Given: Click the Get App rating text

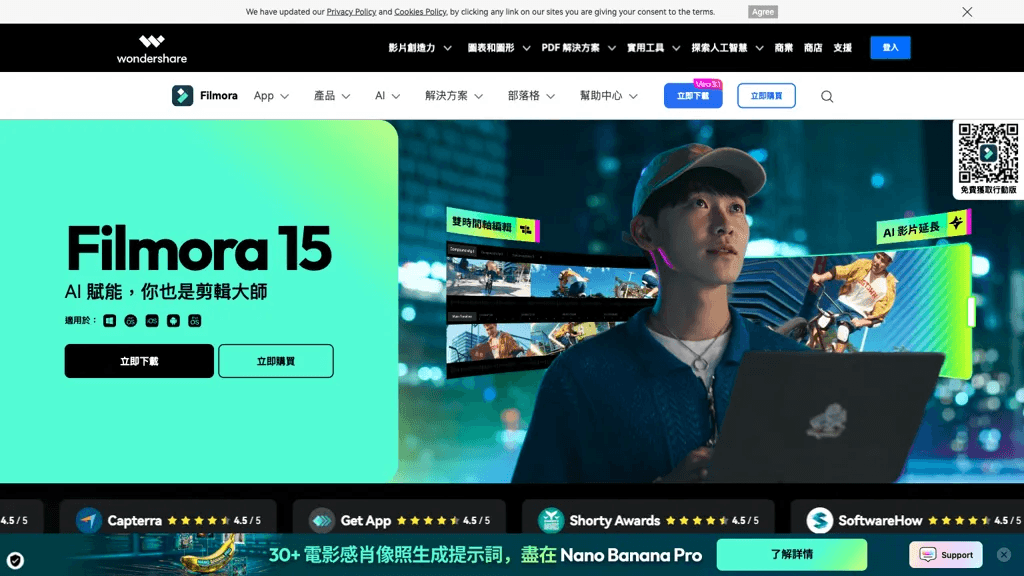Looking at the screenshot, I should (476, 520).
